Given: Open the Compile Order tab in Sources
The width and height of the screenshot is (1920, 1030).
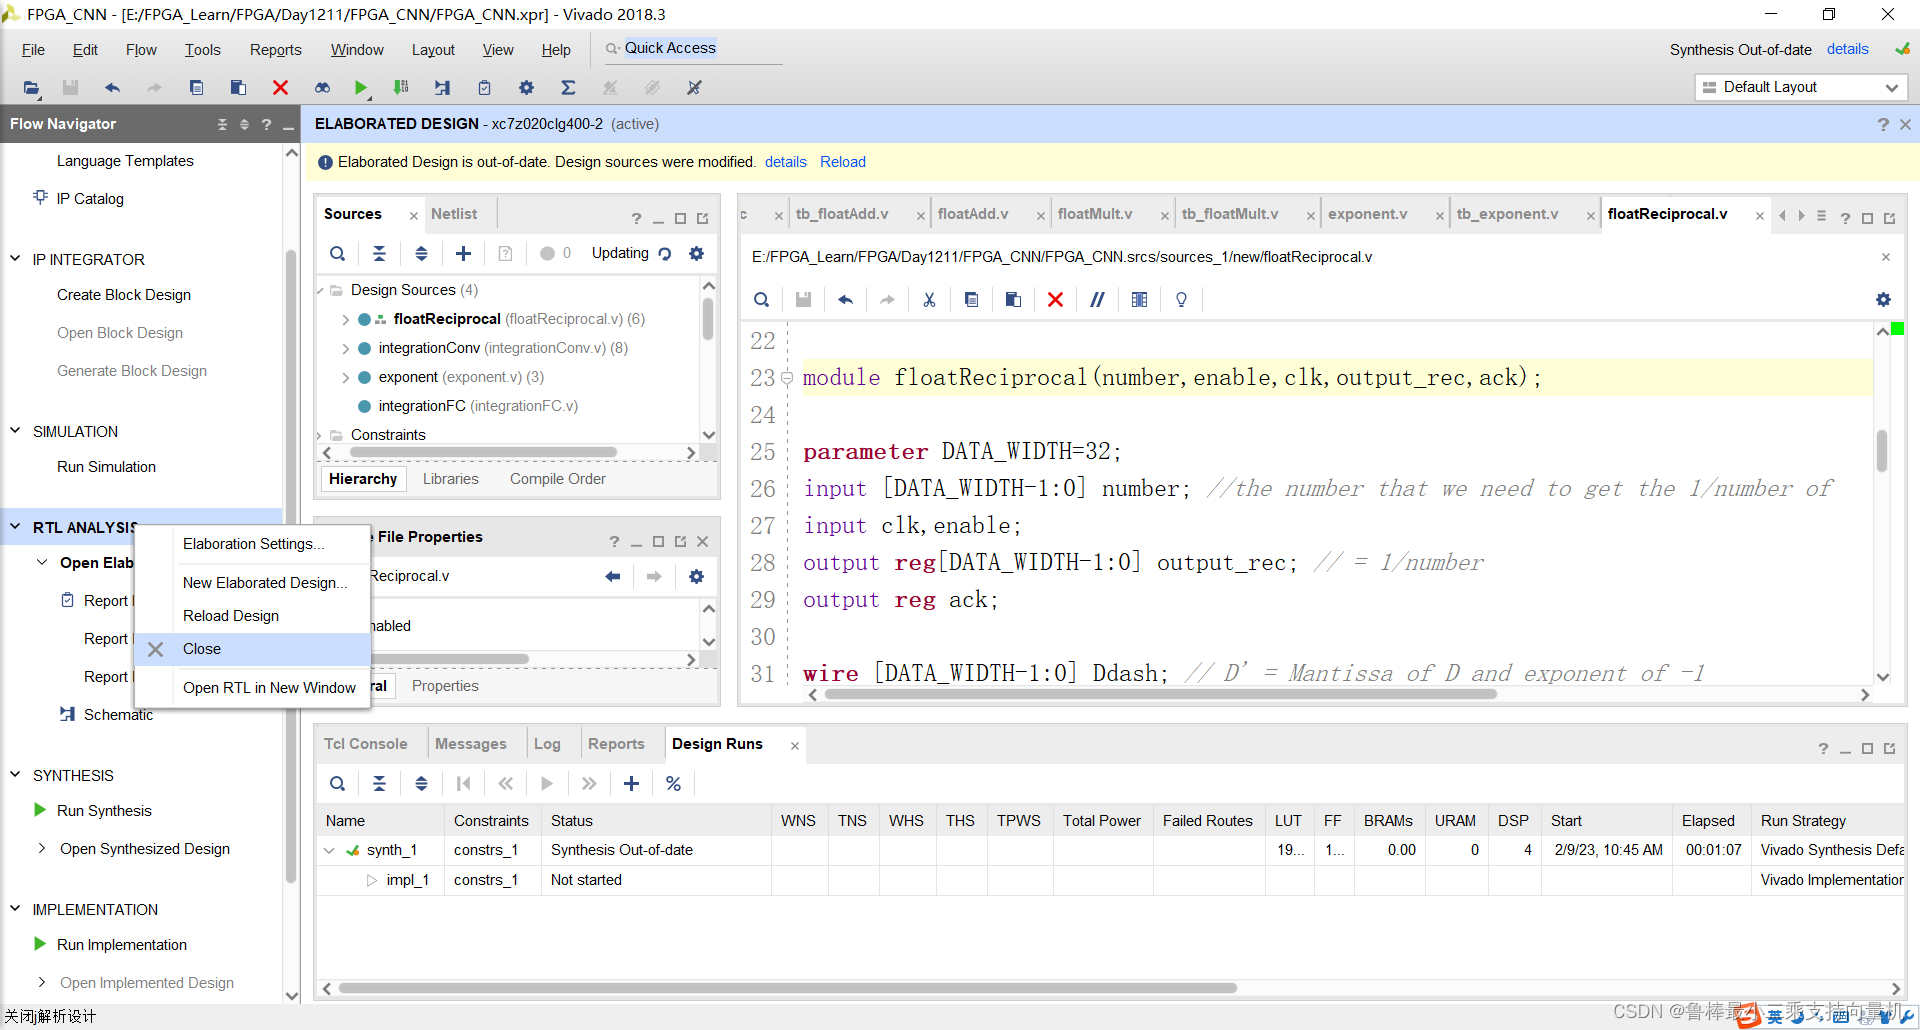Looking at the screenshot, I should pyautogui.click(x=557, y=479).
